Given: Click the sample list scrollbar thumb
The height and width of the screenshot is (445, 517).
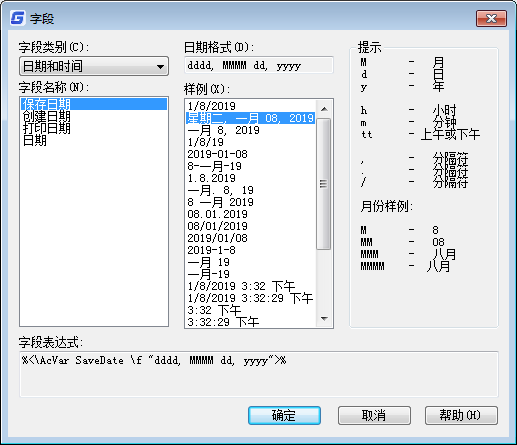Looking at the screenshot, I should coord(323,184).
